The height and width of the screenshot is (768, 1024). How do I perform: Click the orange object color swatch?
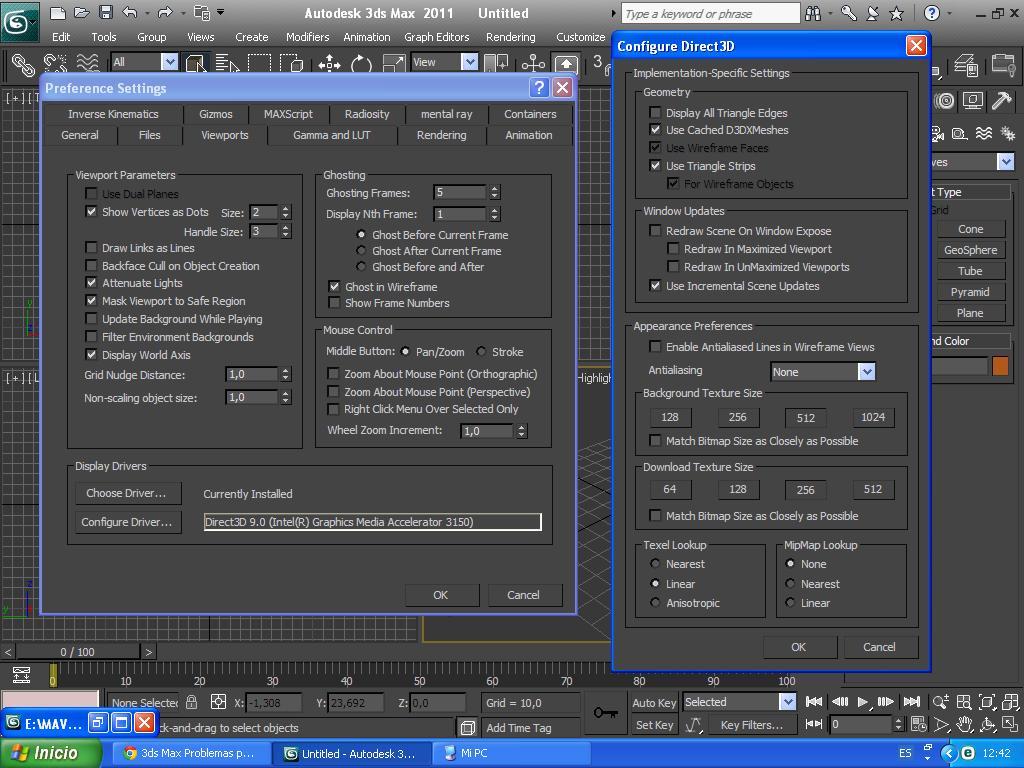(x=1000, y=366)
